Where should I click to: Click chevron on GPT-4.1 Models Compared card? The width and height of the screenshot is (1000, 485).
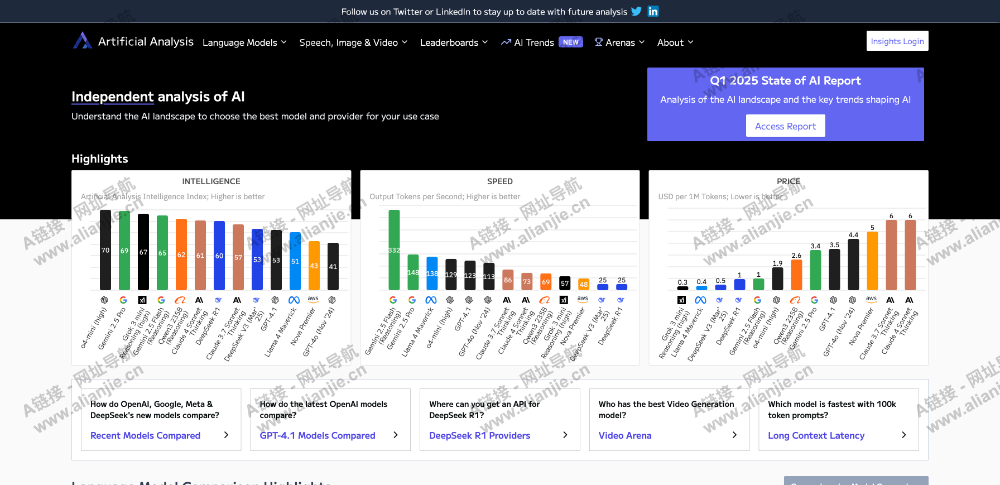pyautogui.click(x=395, y=435)
